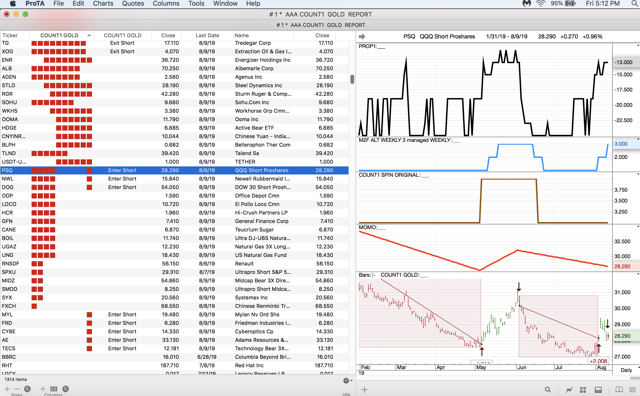The image size is (640, 396).
Task: Open the Daily timeframe dropdown
Action: tap(626, 370)
